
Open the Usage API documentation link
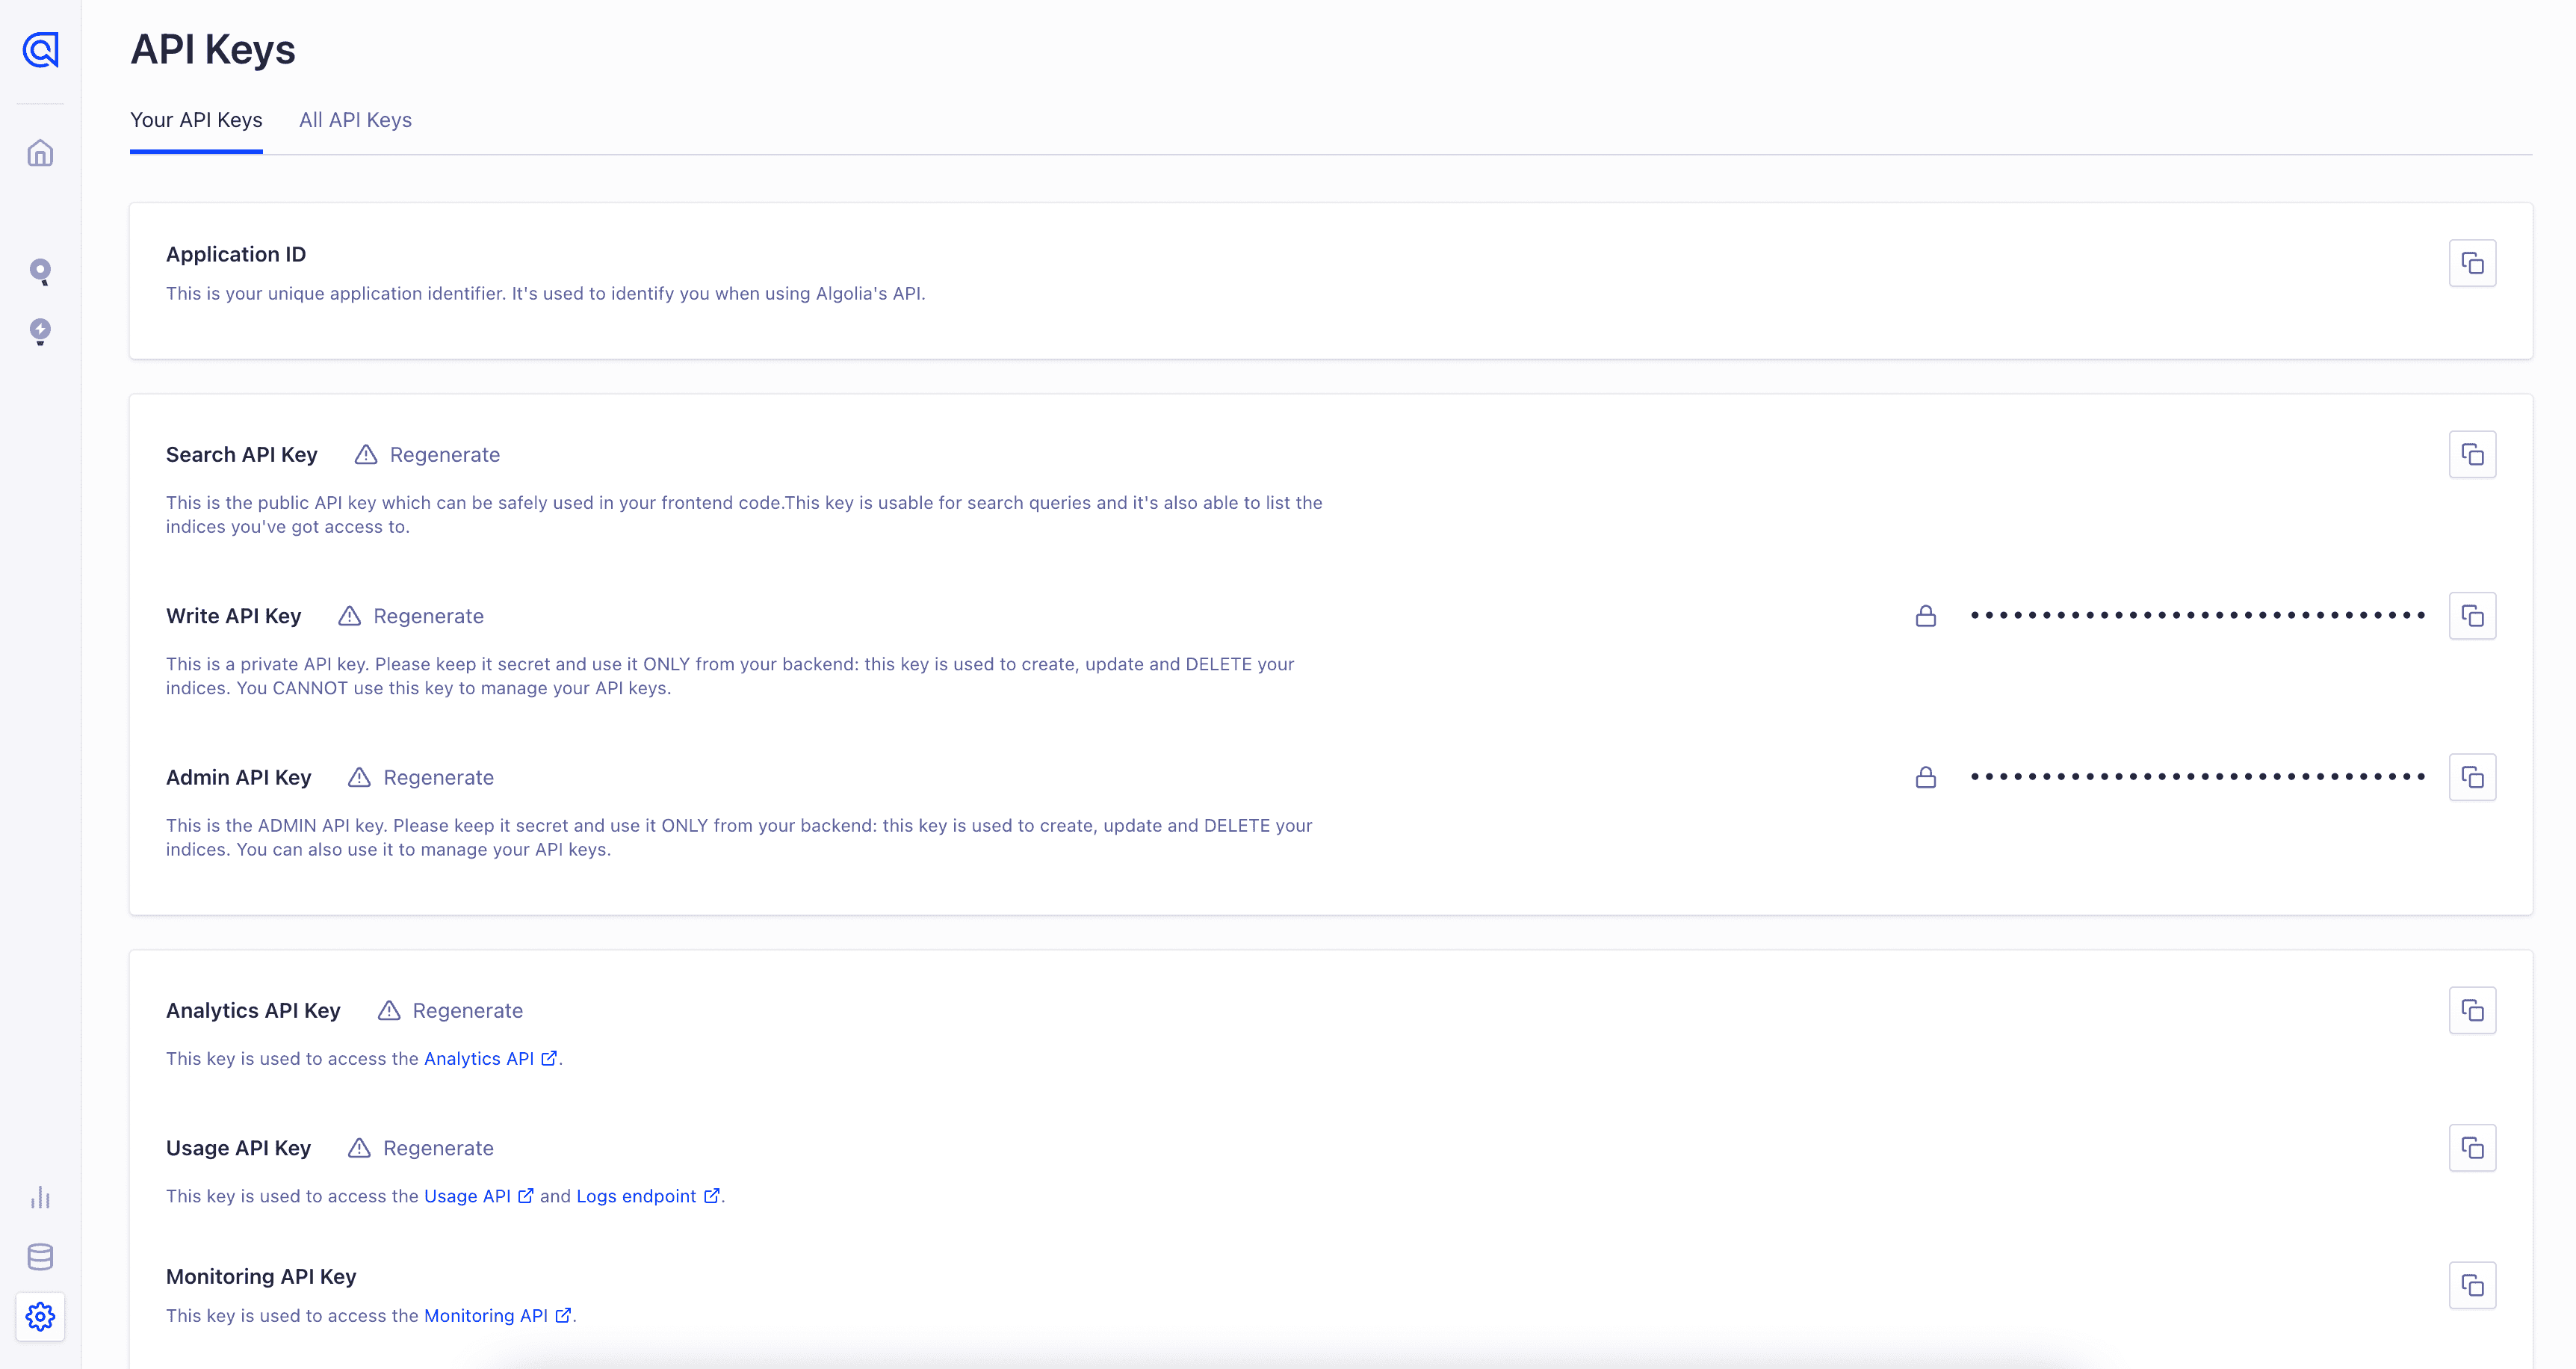[468, 1196]
